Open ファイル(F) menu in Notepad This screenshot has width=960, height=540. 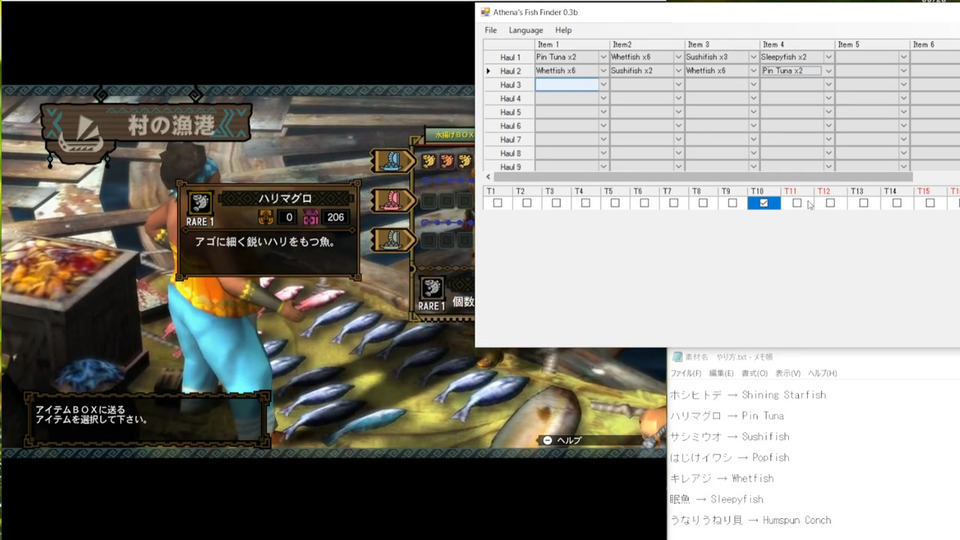point(686,373)
